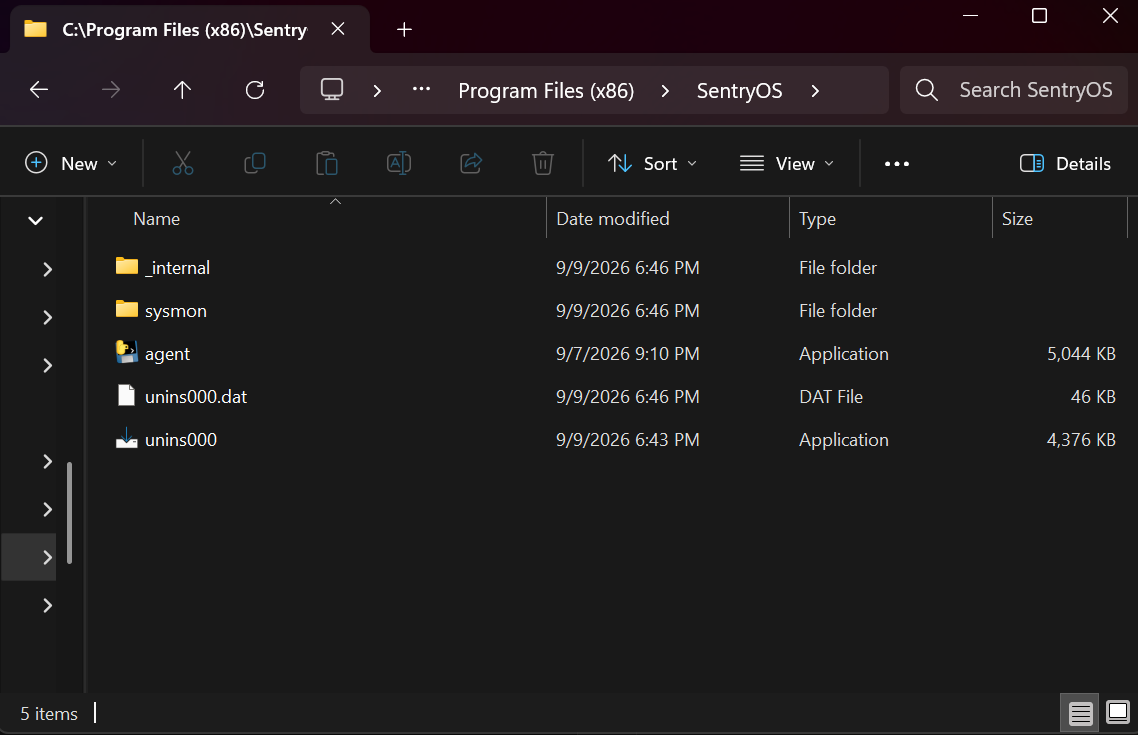Switch to large thumbnails view in status bar
The height and width of the screenshot is (735, 1138).
point(1118,713)
